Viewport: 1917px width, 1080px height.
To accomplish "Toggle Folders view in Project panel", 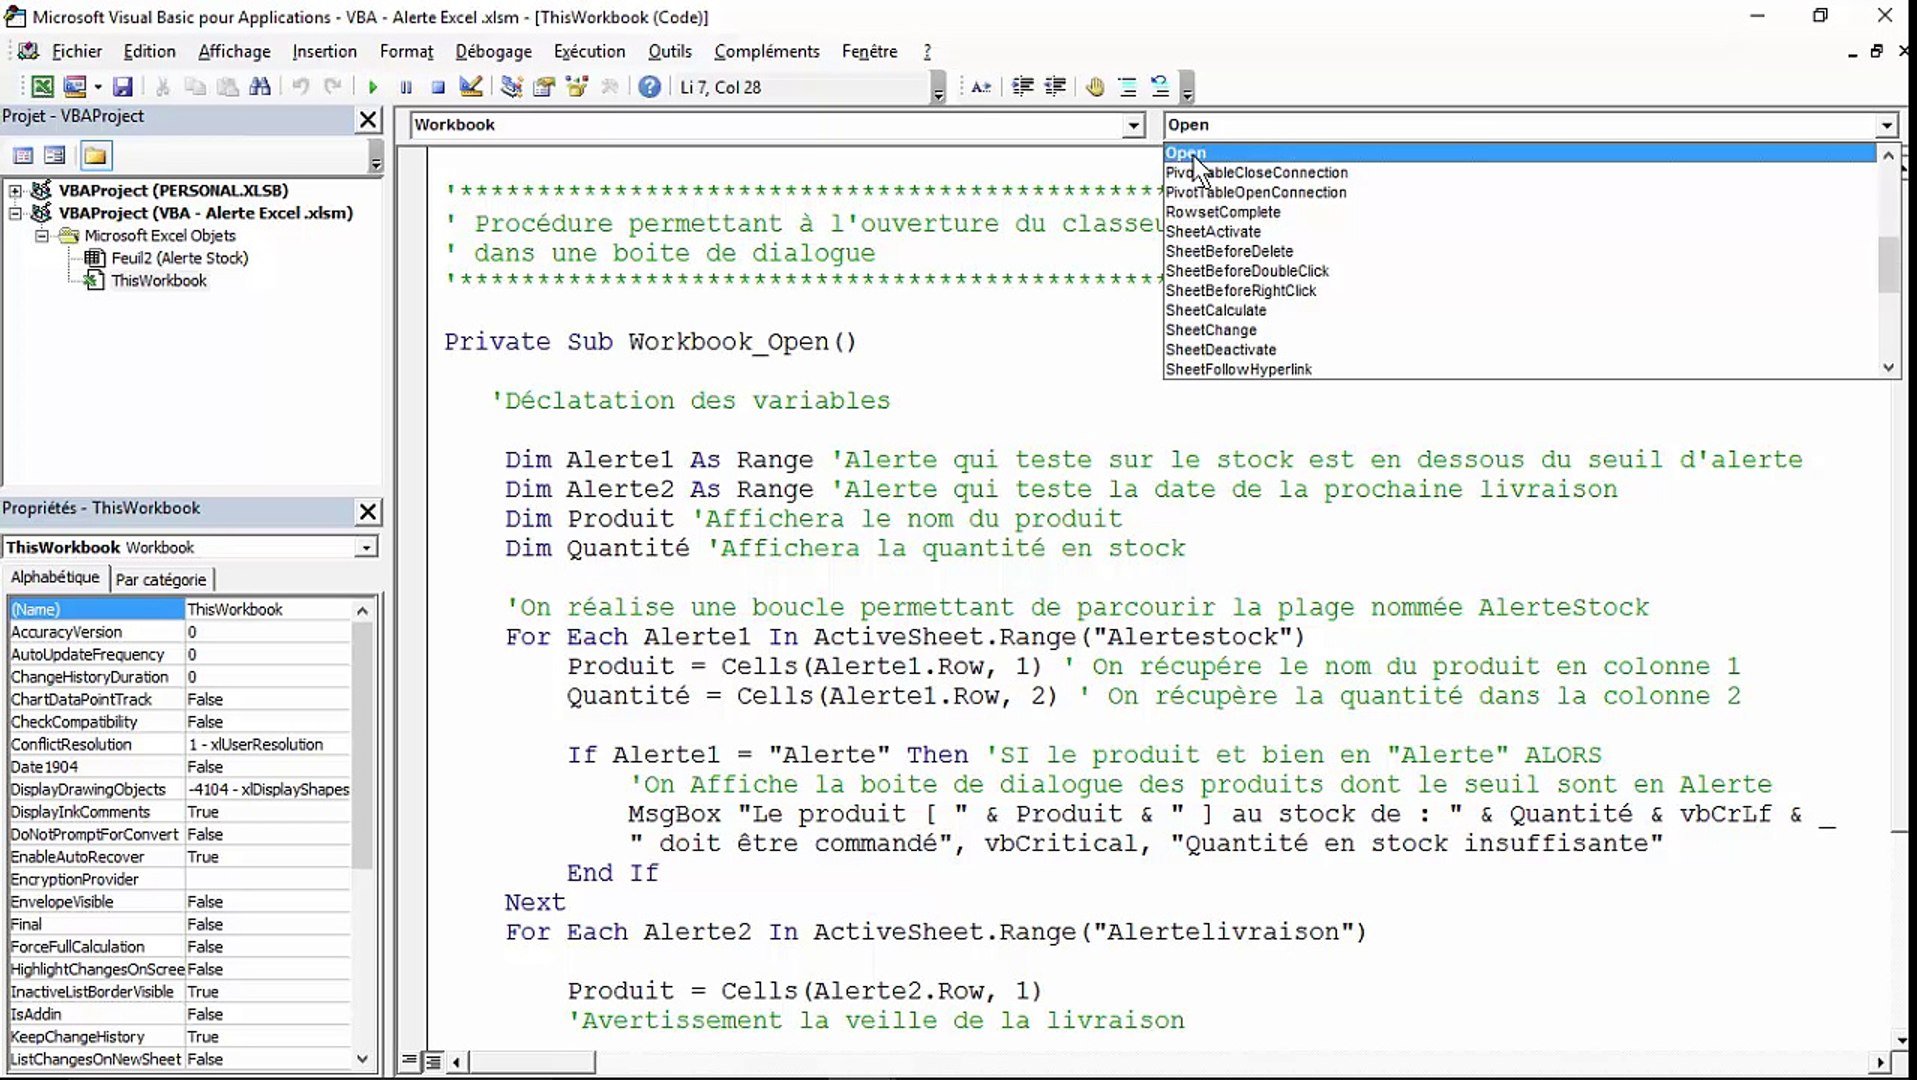I will [95, 155].
